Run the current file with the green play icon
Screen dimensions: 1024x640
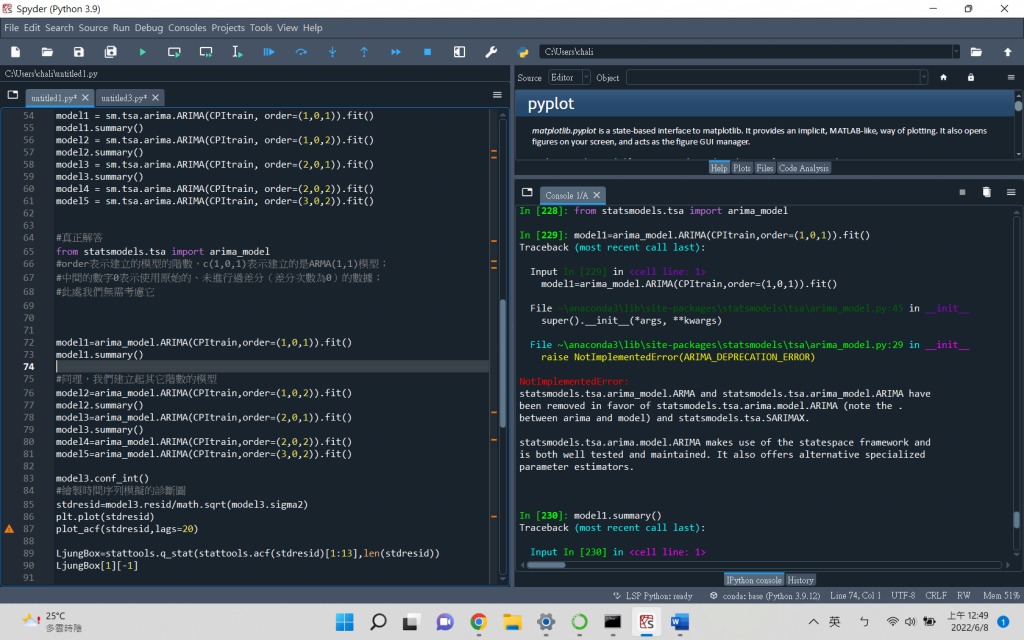coord(142,51)
